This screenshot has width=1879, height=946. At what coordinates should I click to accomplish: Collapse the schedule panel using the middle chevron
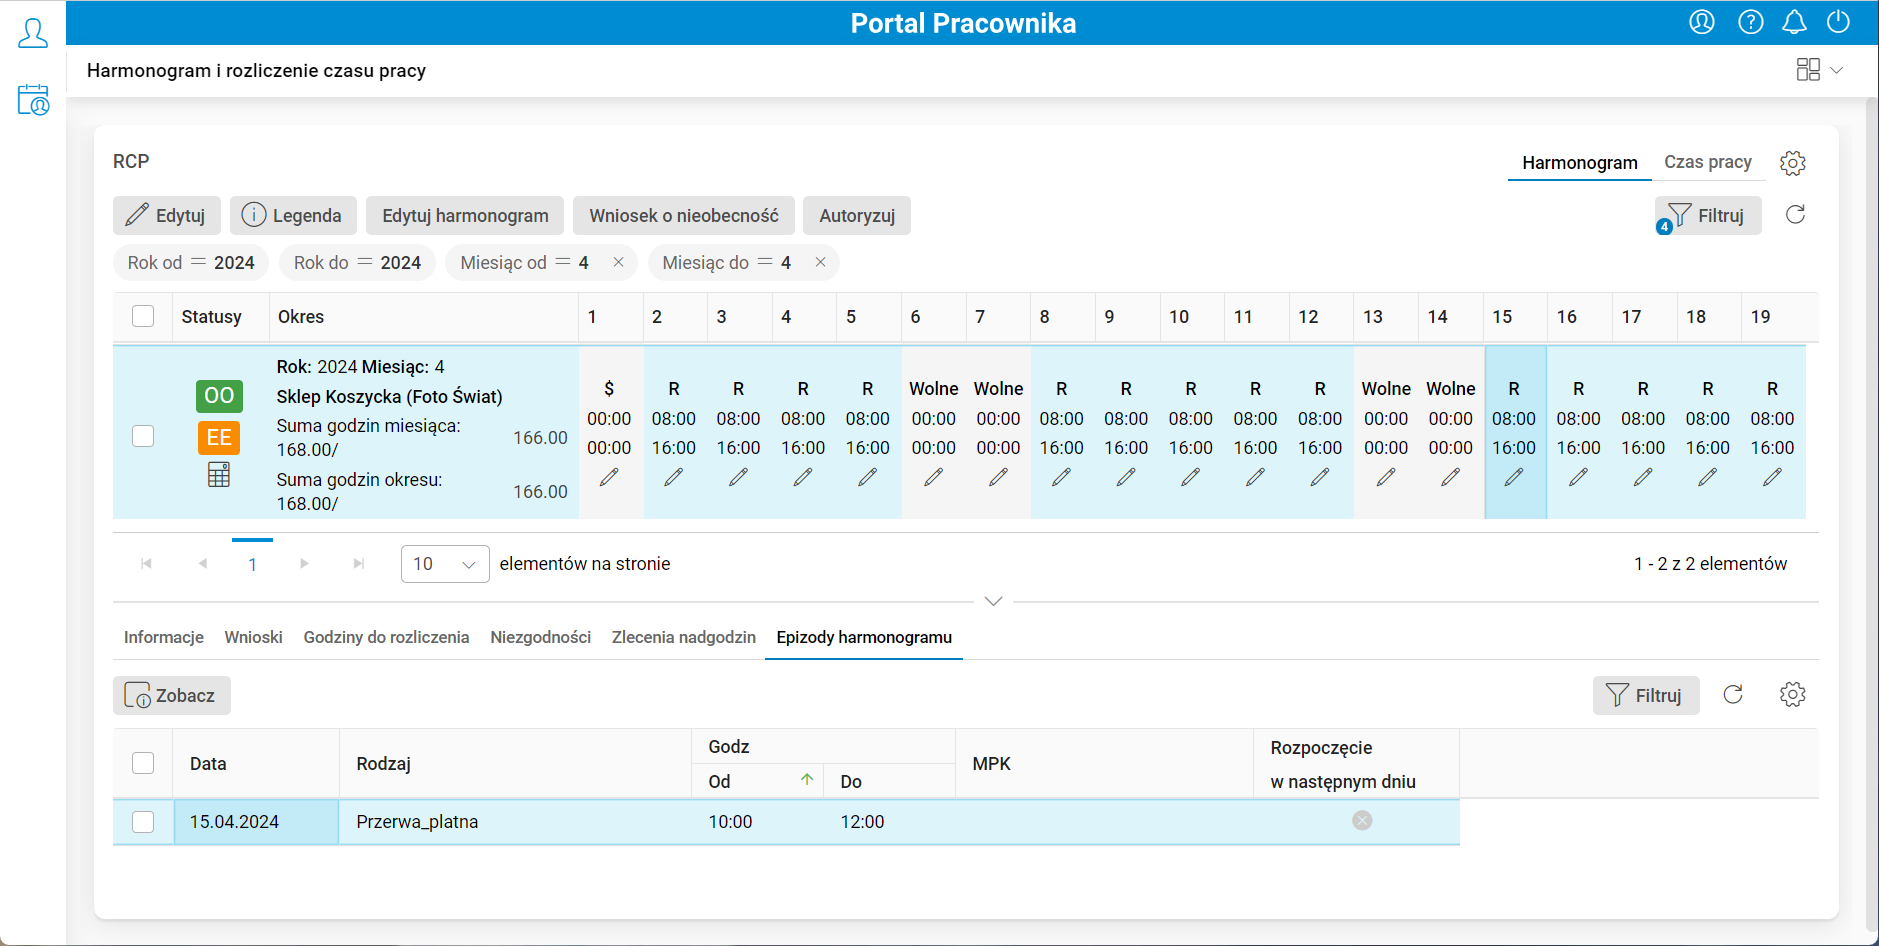993,601
